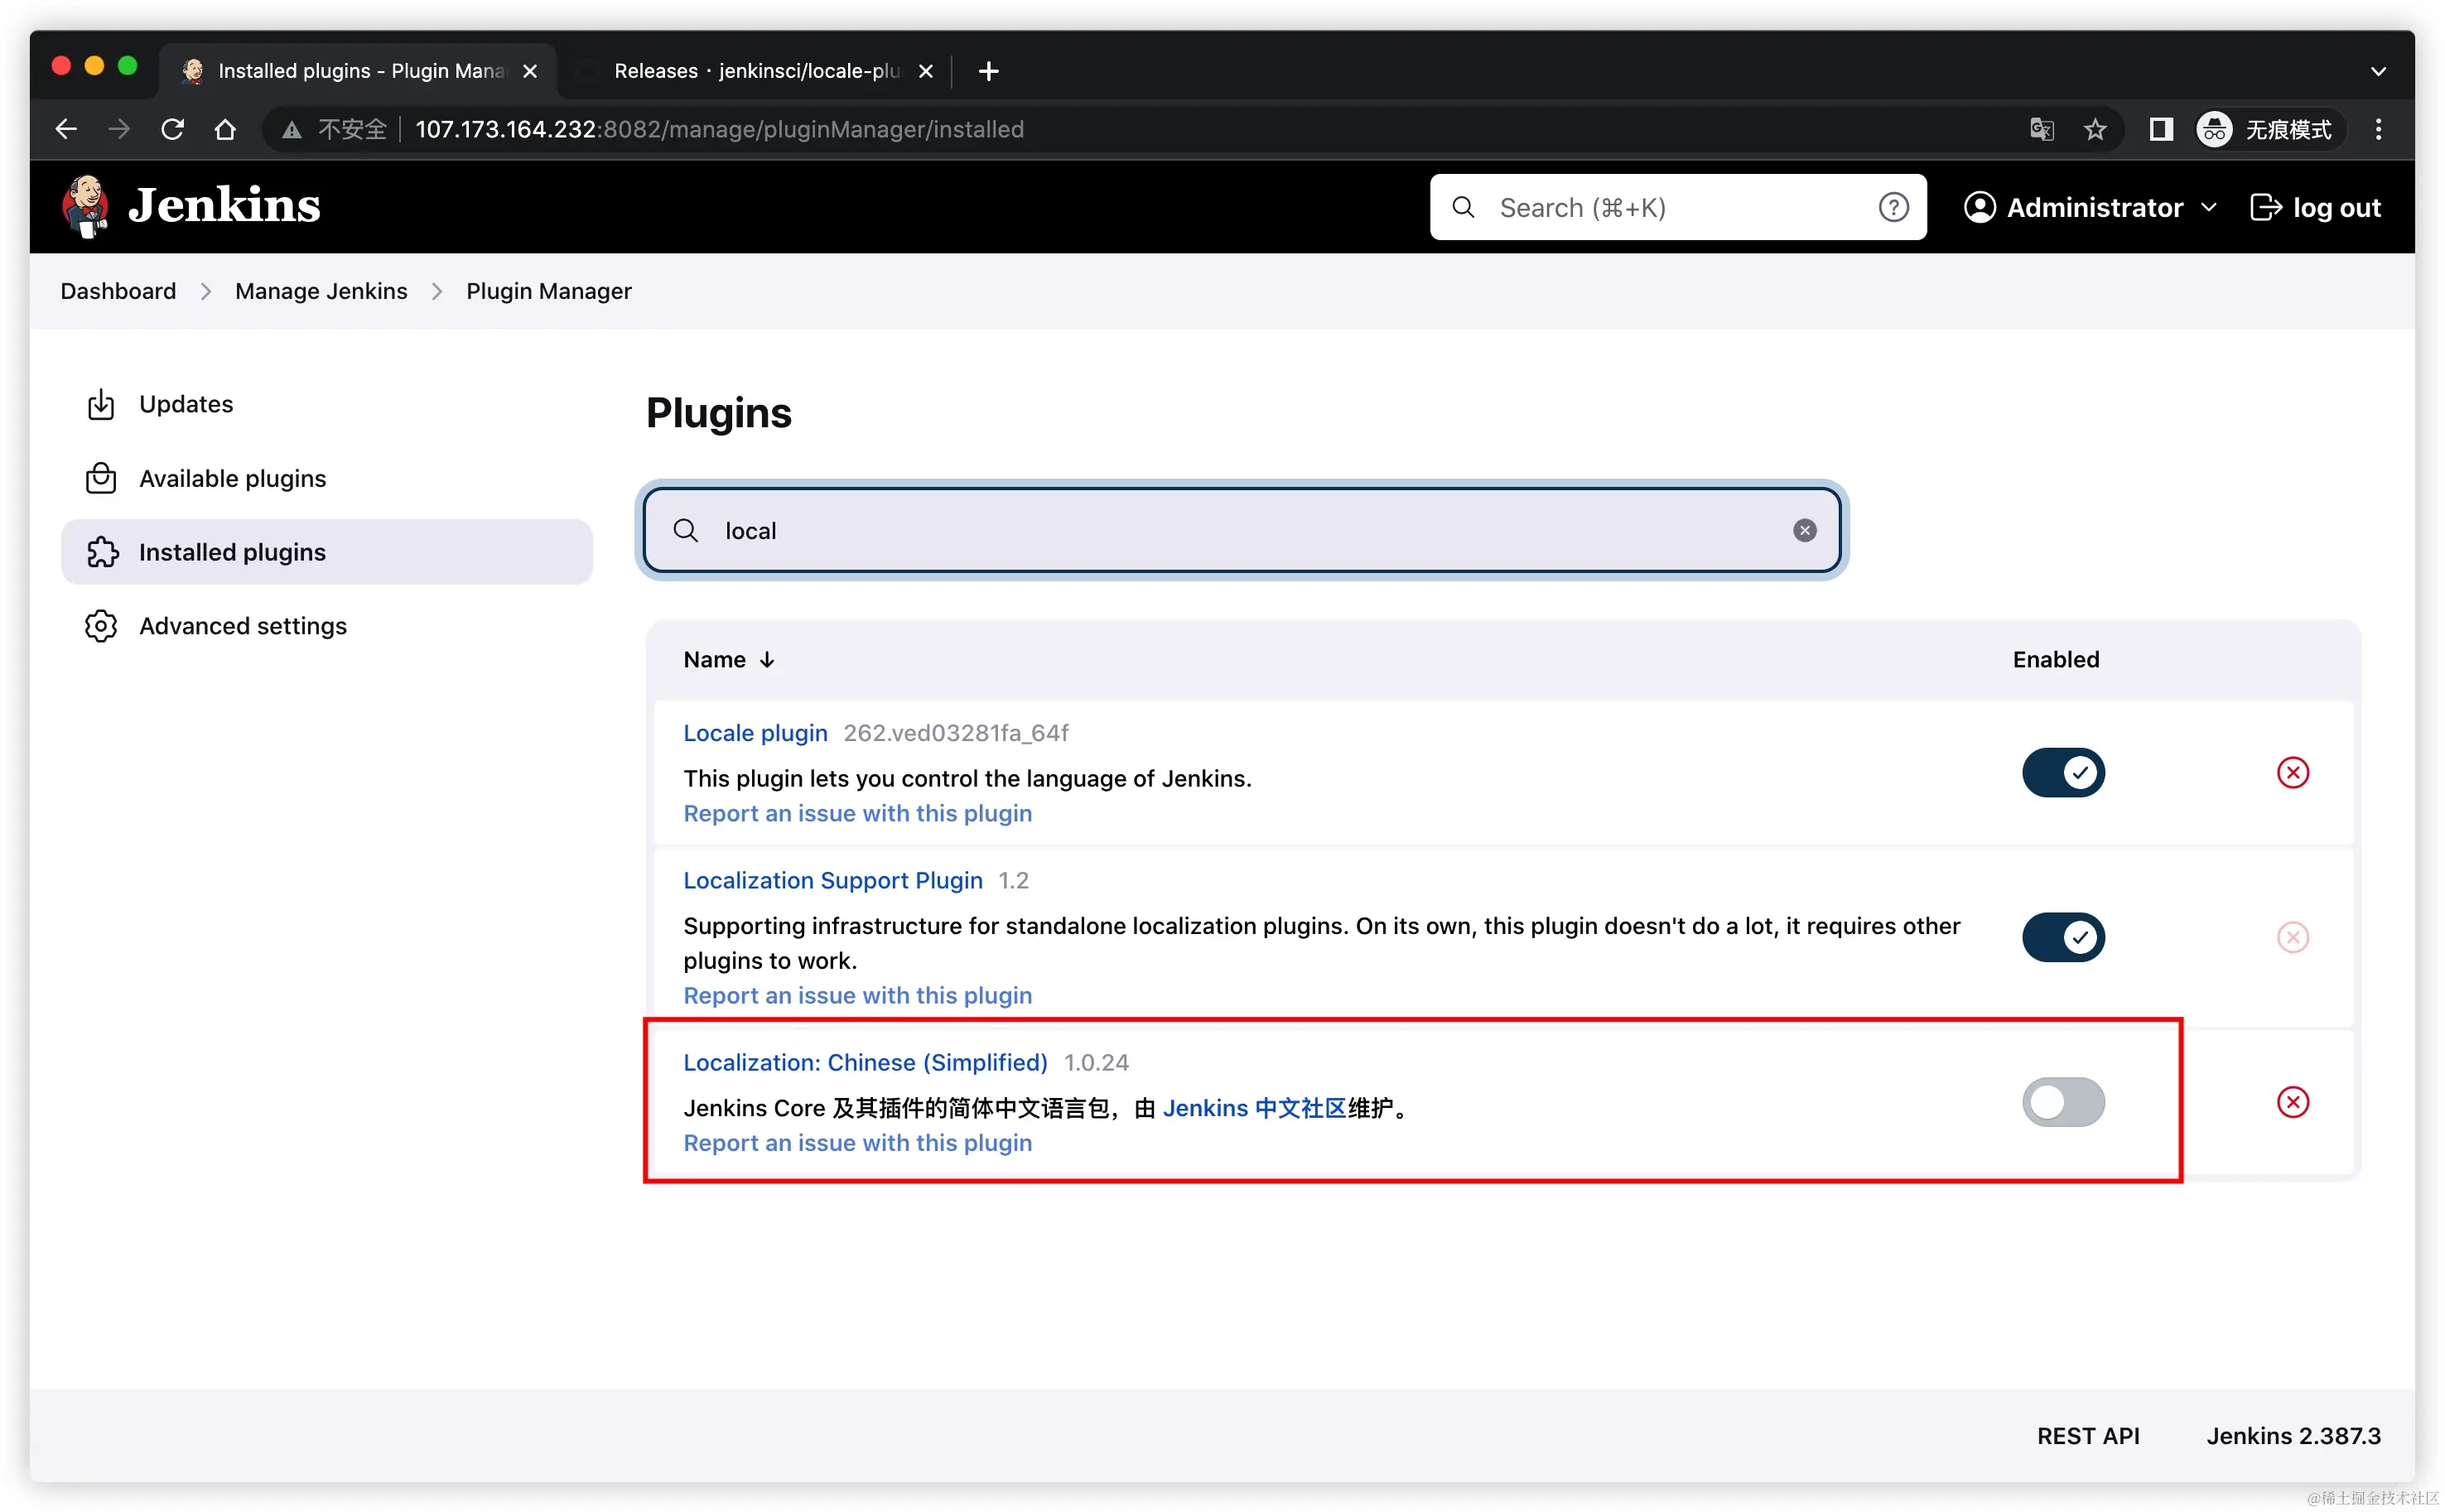Click the browser back arrow
Image resolution: width=2445 pixels, height=1512 pixels.
[66, 129]
